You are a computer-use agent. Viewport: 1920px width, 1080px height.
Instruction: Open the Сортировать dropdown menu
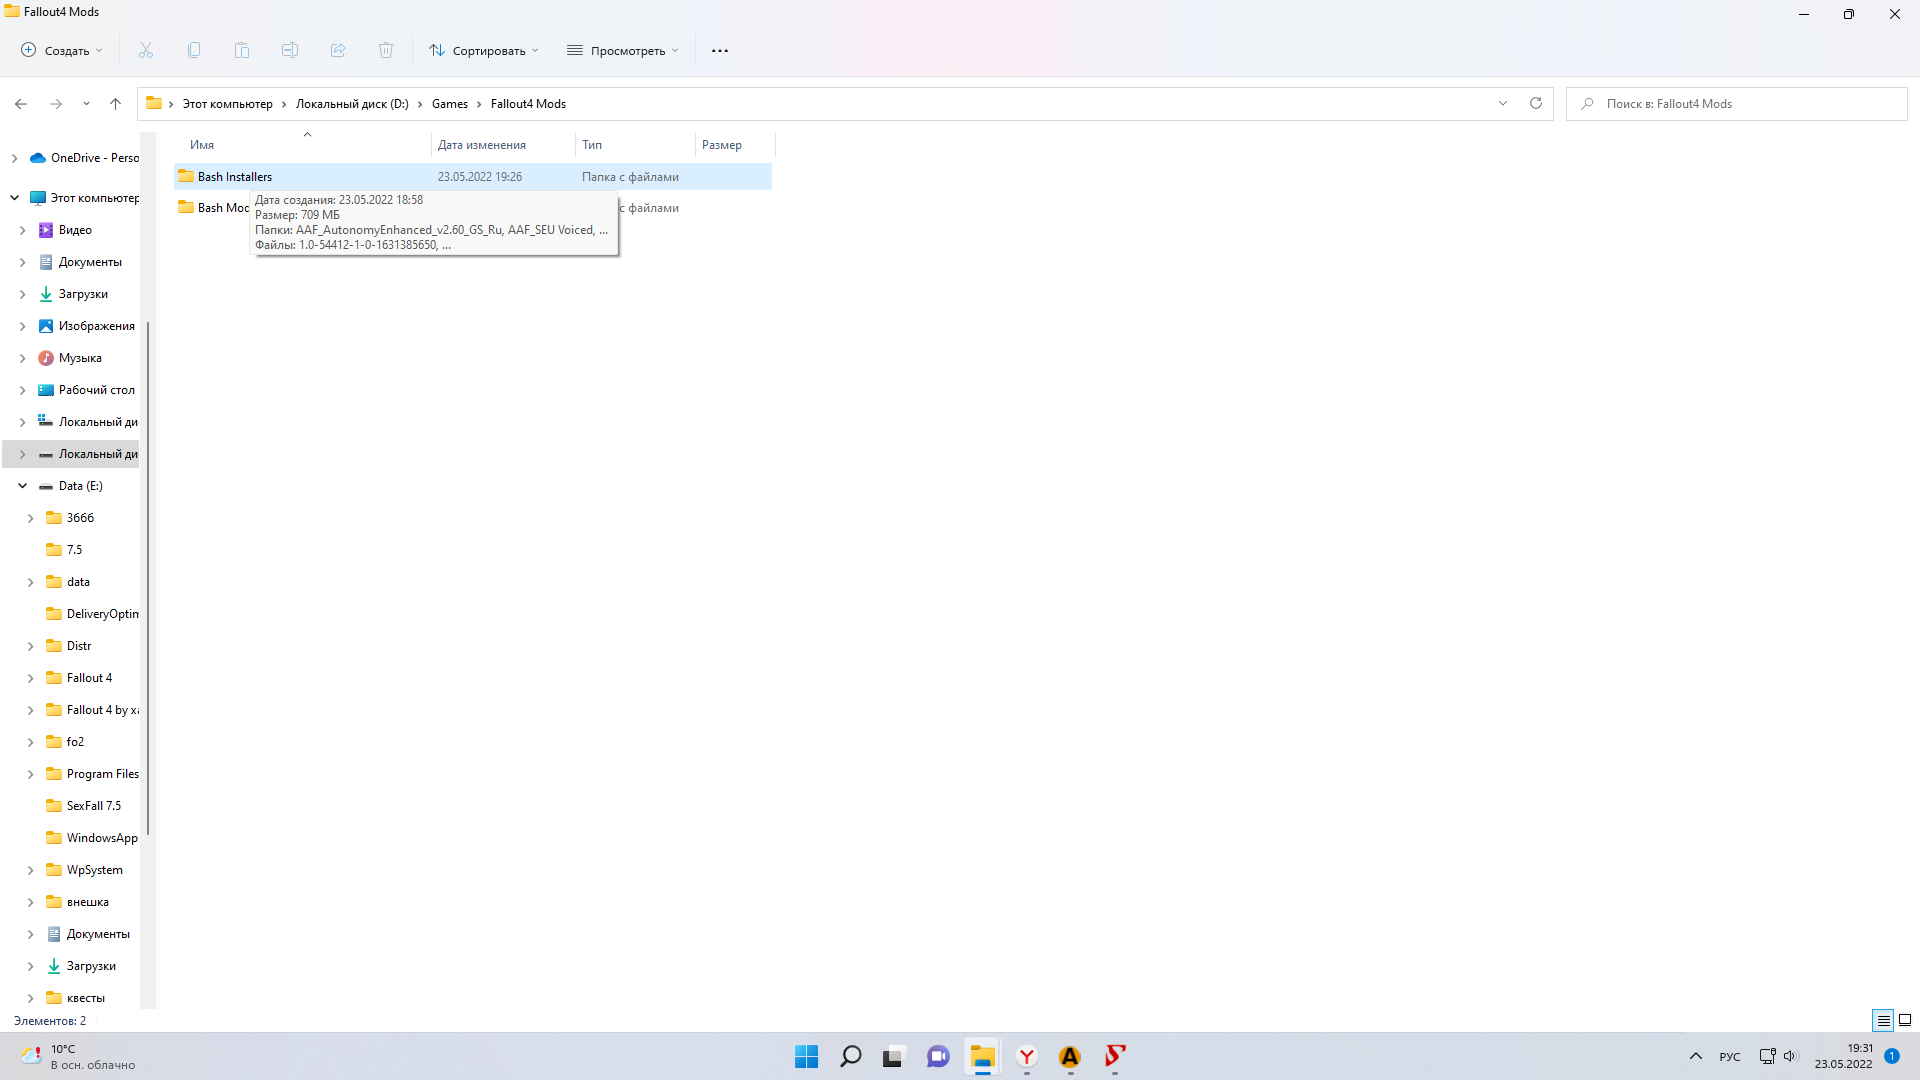click(x=484, y=50)
